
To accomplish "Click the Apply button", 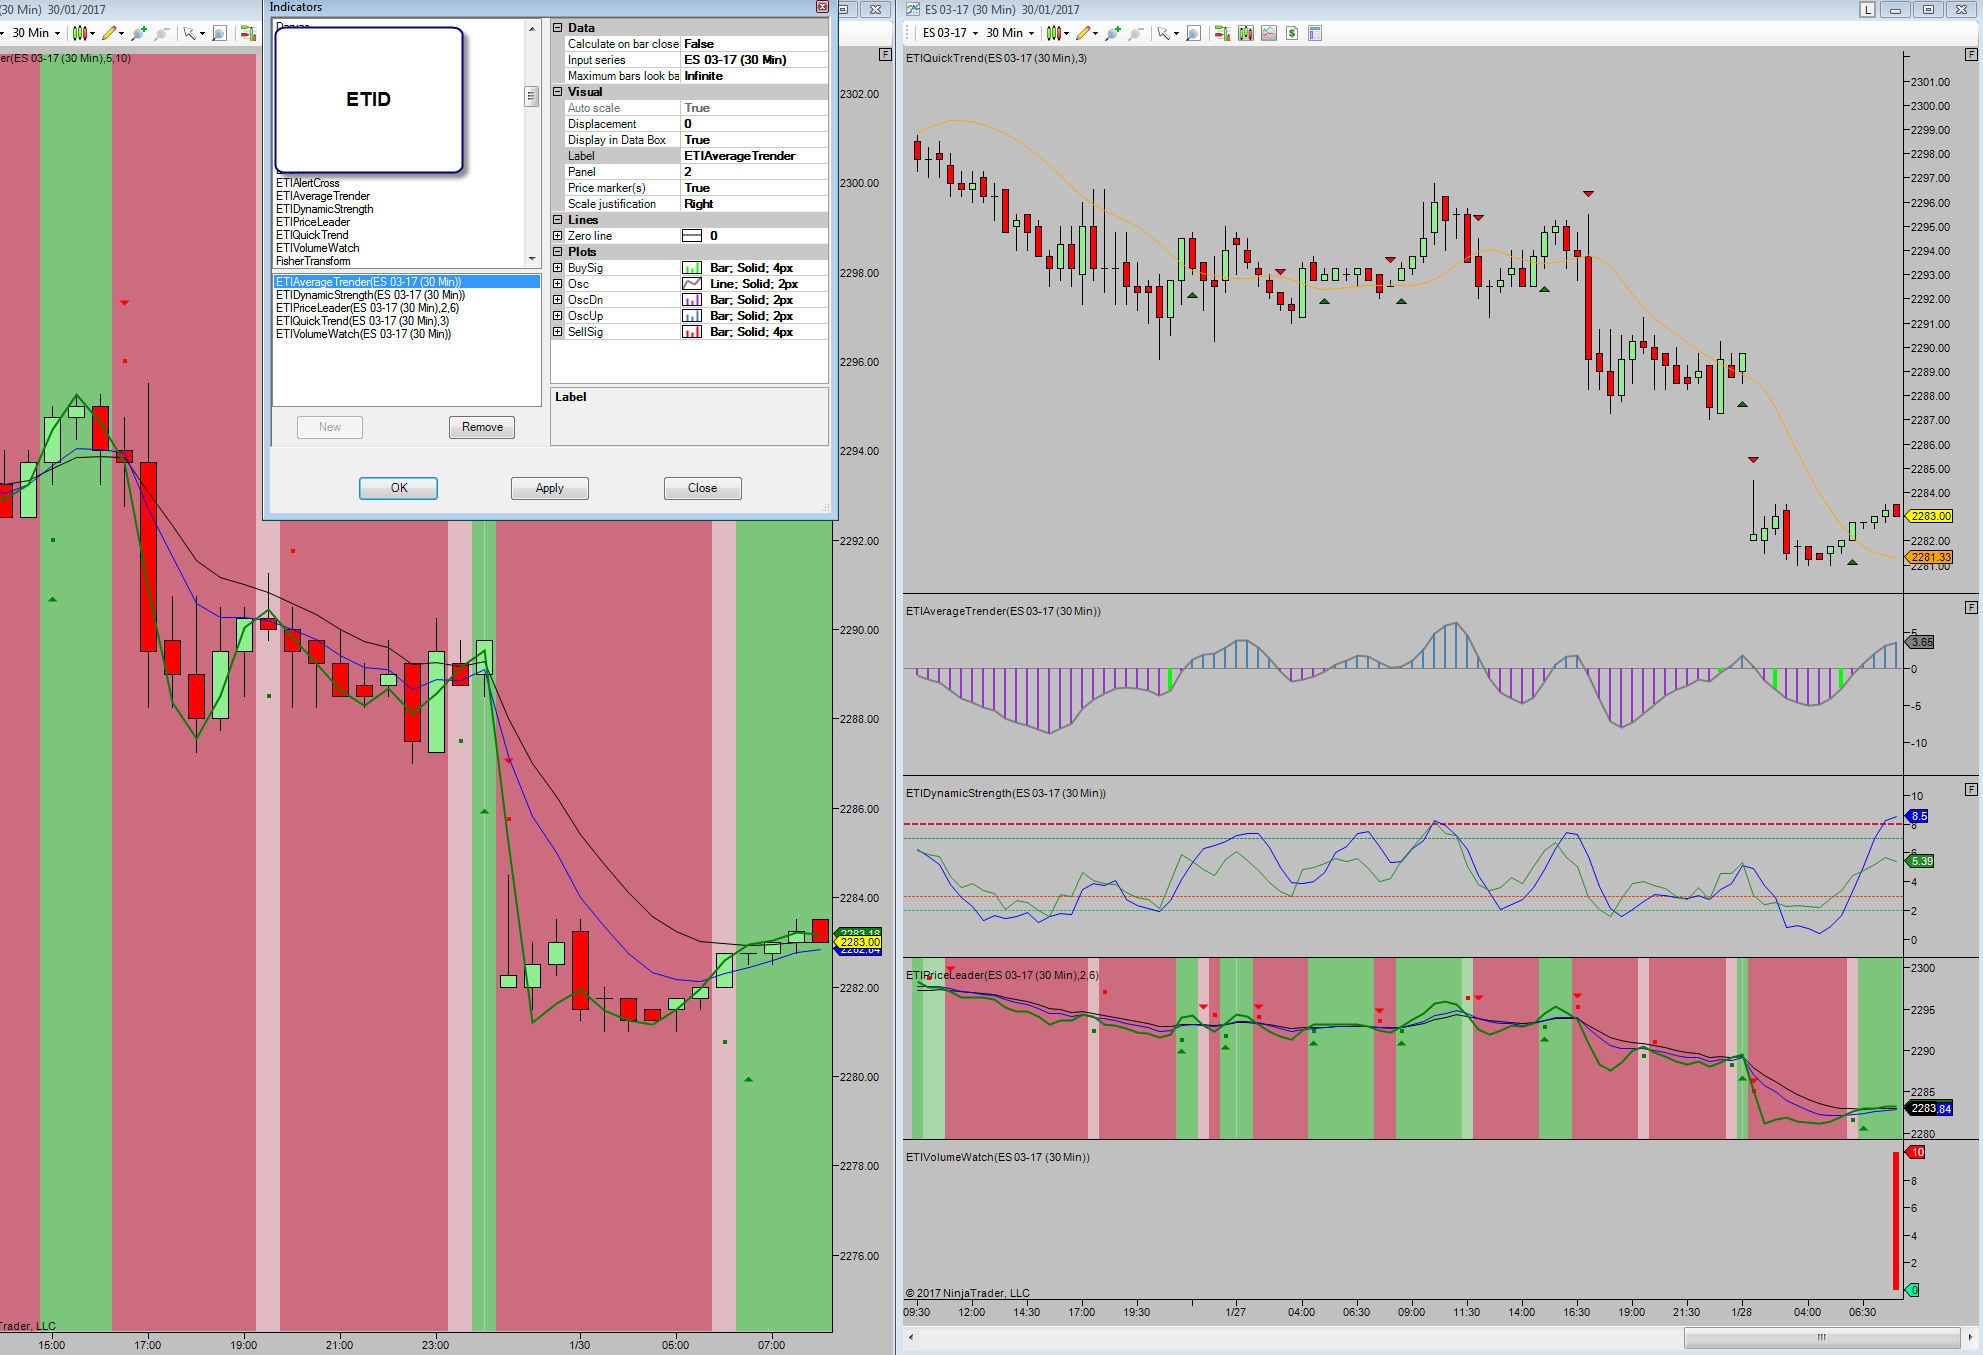I will 549,488.
